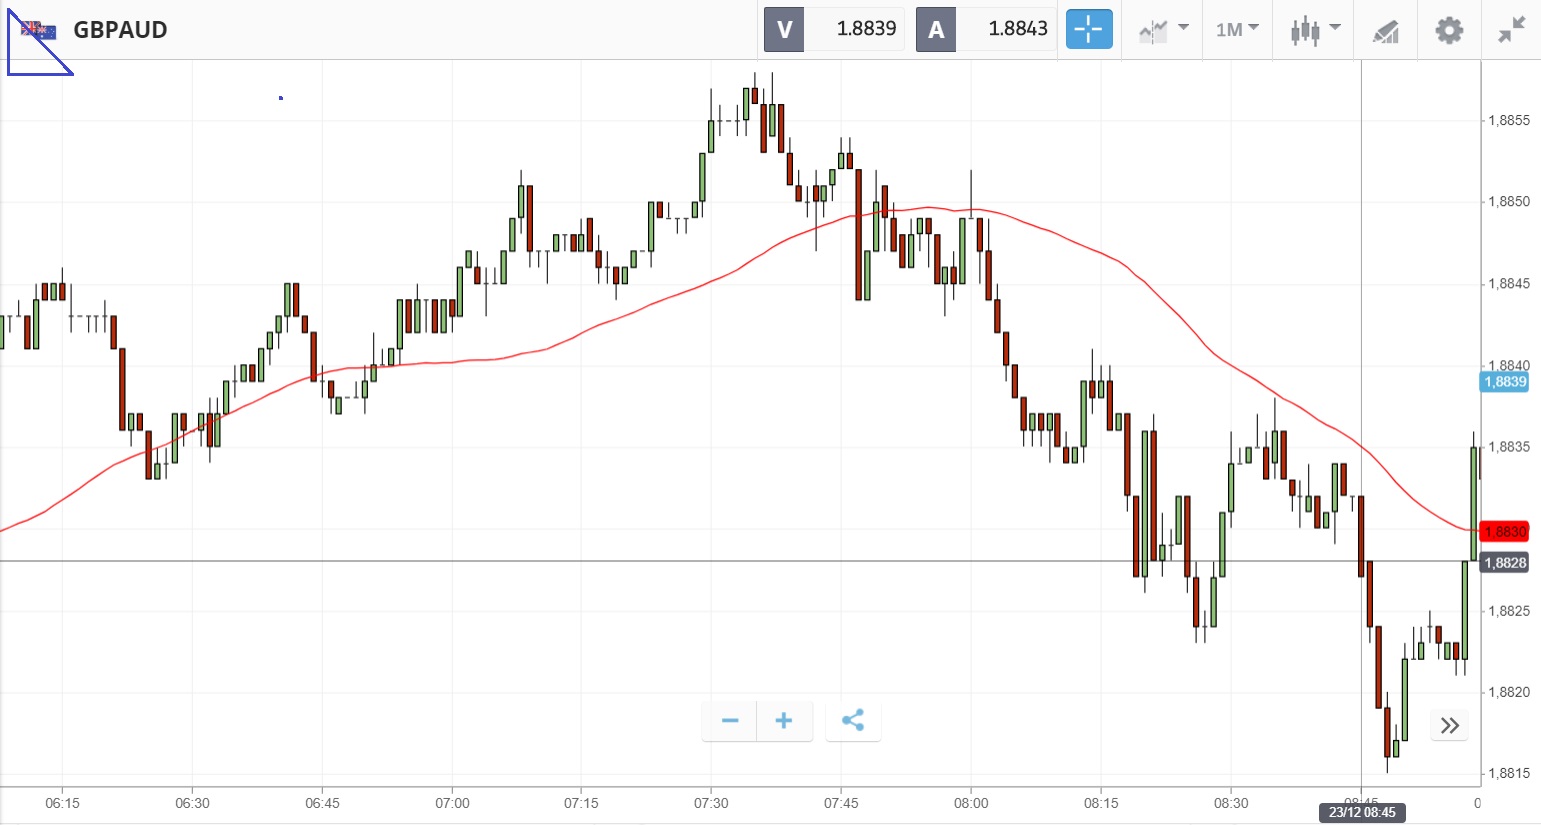This screenshot has height=825, width=1541.
Task: Collapse chart from fullscreen view
Action: coord(1511,30)
